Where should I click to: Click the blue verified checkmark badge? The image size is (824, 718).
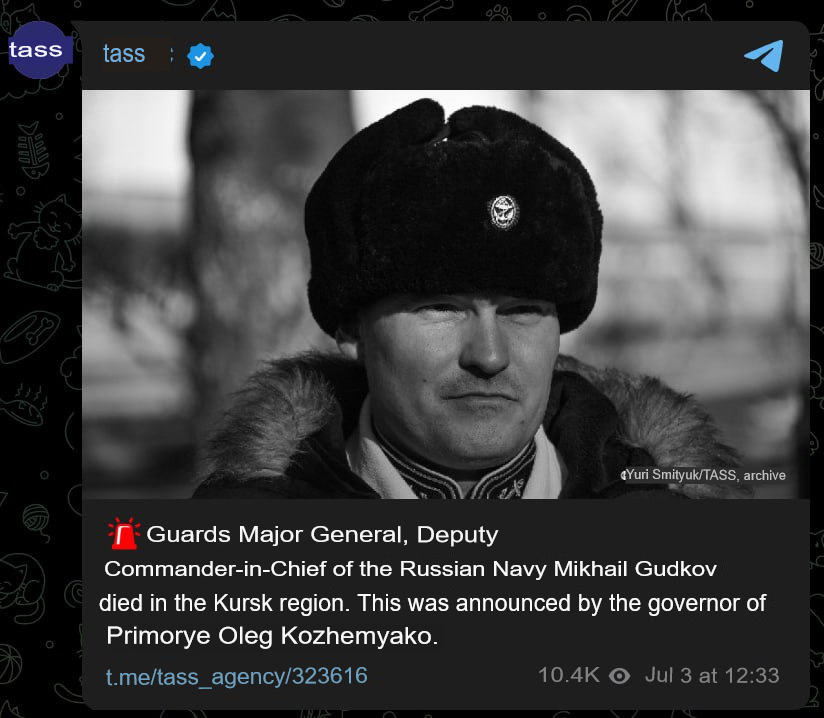[200, 56]
